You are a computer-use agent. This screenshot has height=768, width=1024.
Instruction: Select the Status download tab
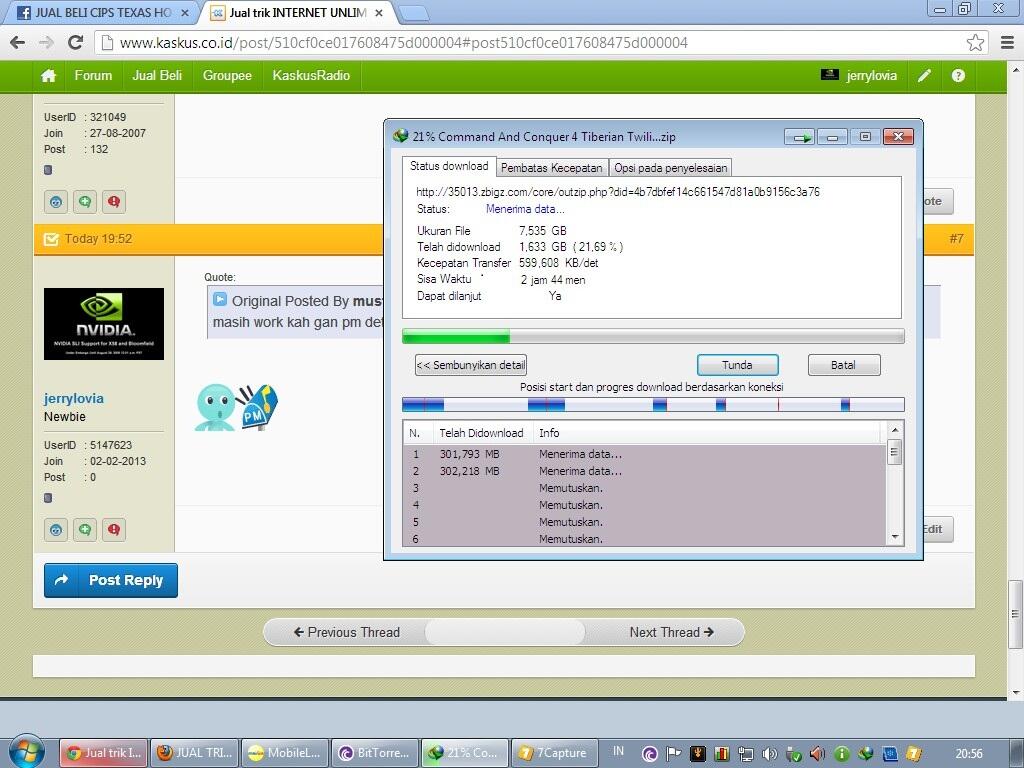point(449,167)
